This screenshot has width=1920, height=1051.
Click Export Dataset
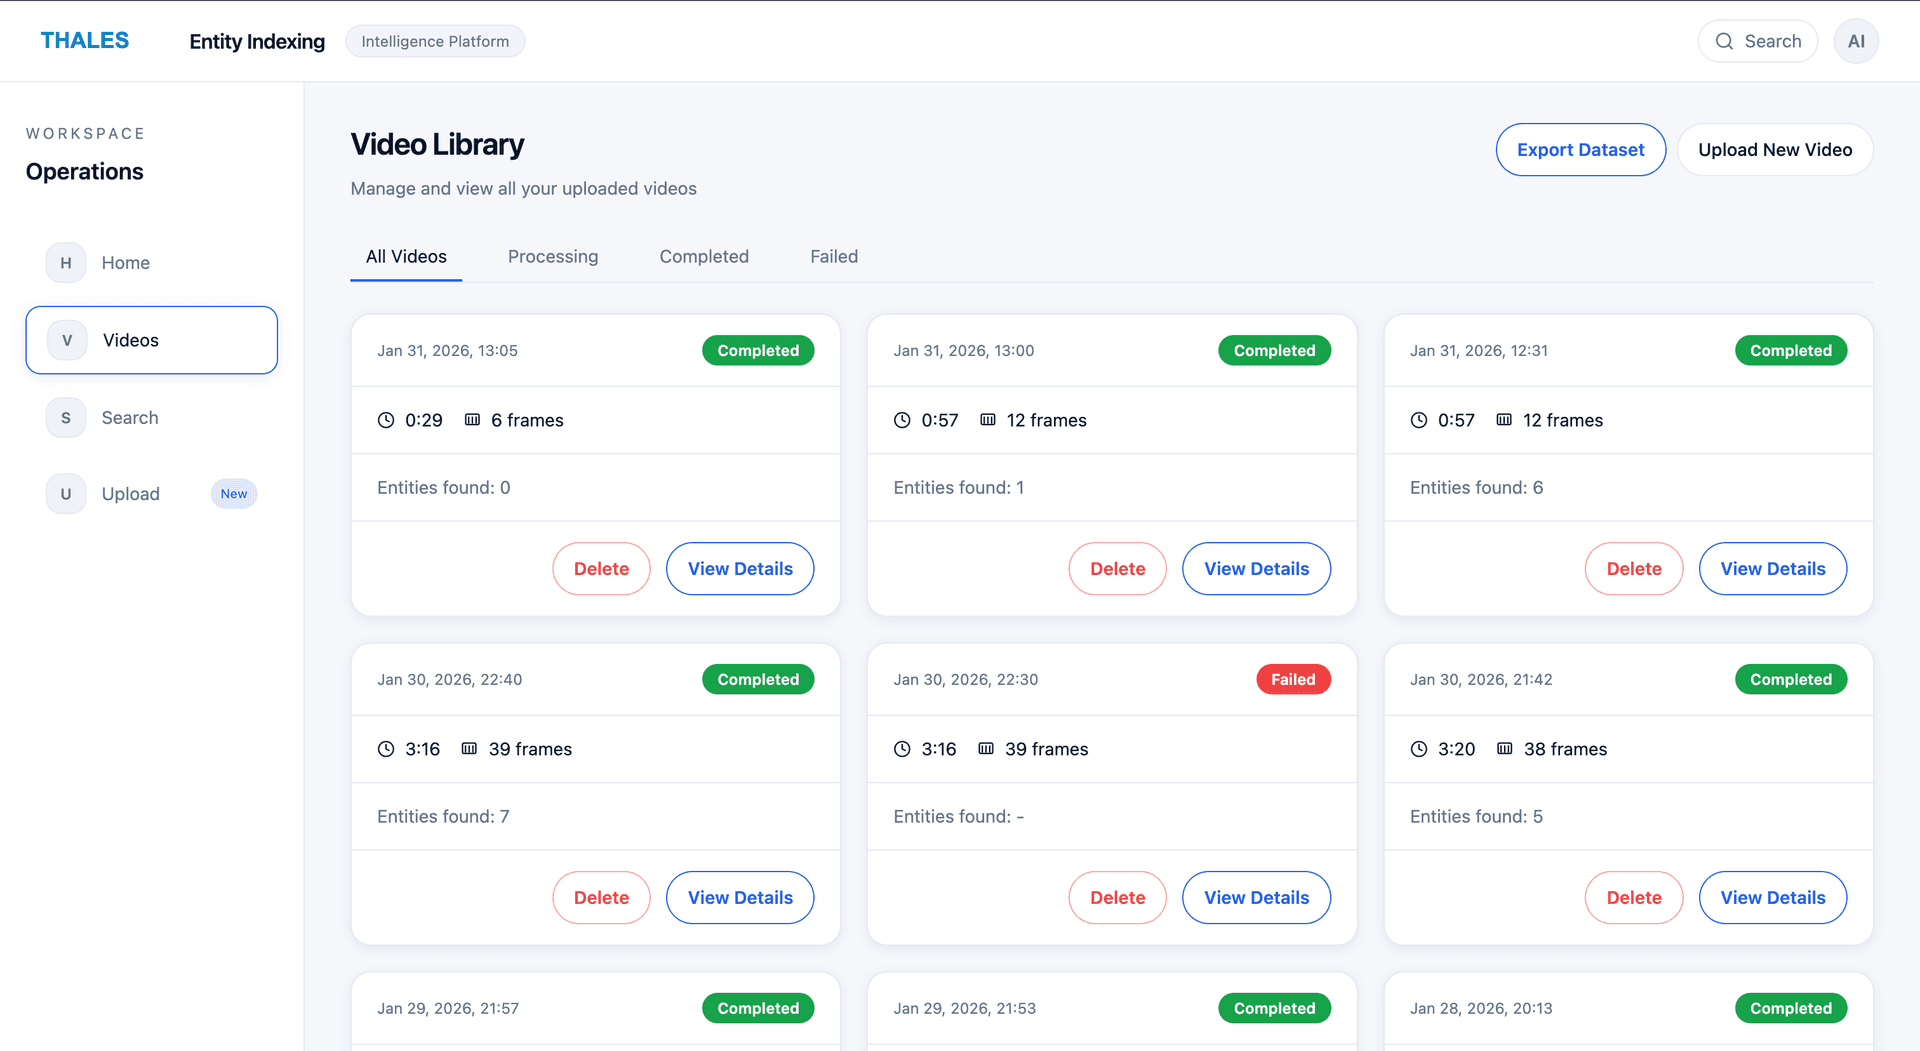click(x=1580, y=149)
